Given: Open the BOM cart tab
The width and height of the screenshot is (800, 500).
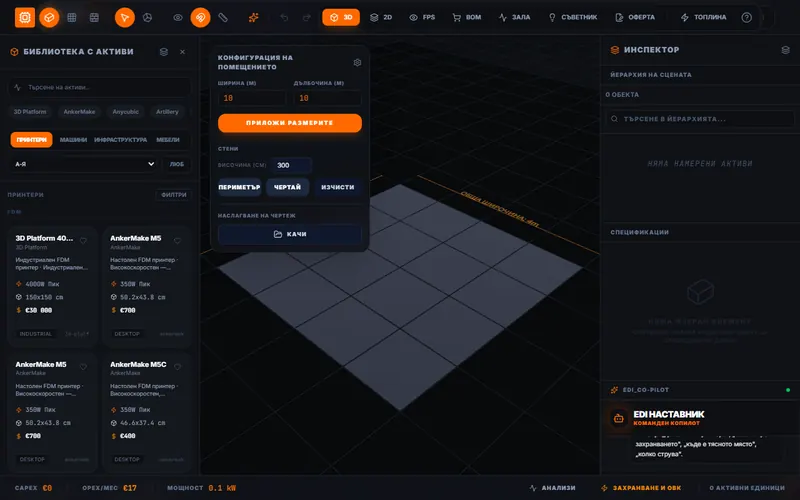Looking at the screenshot, I should tap(467, 17).
